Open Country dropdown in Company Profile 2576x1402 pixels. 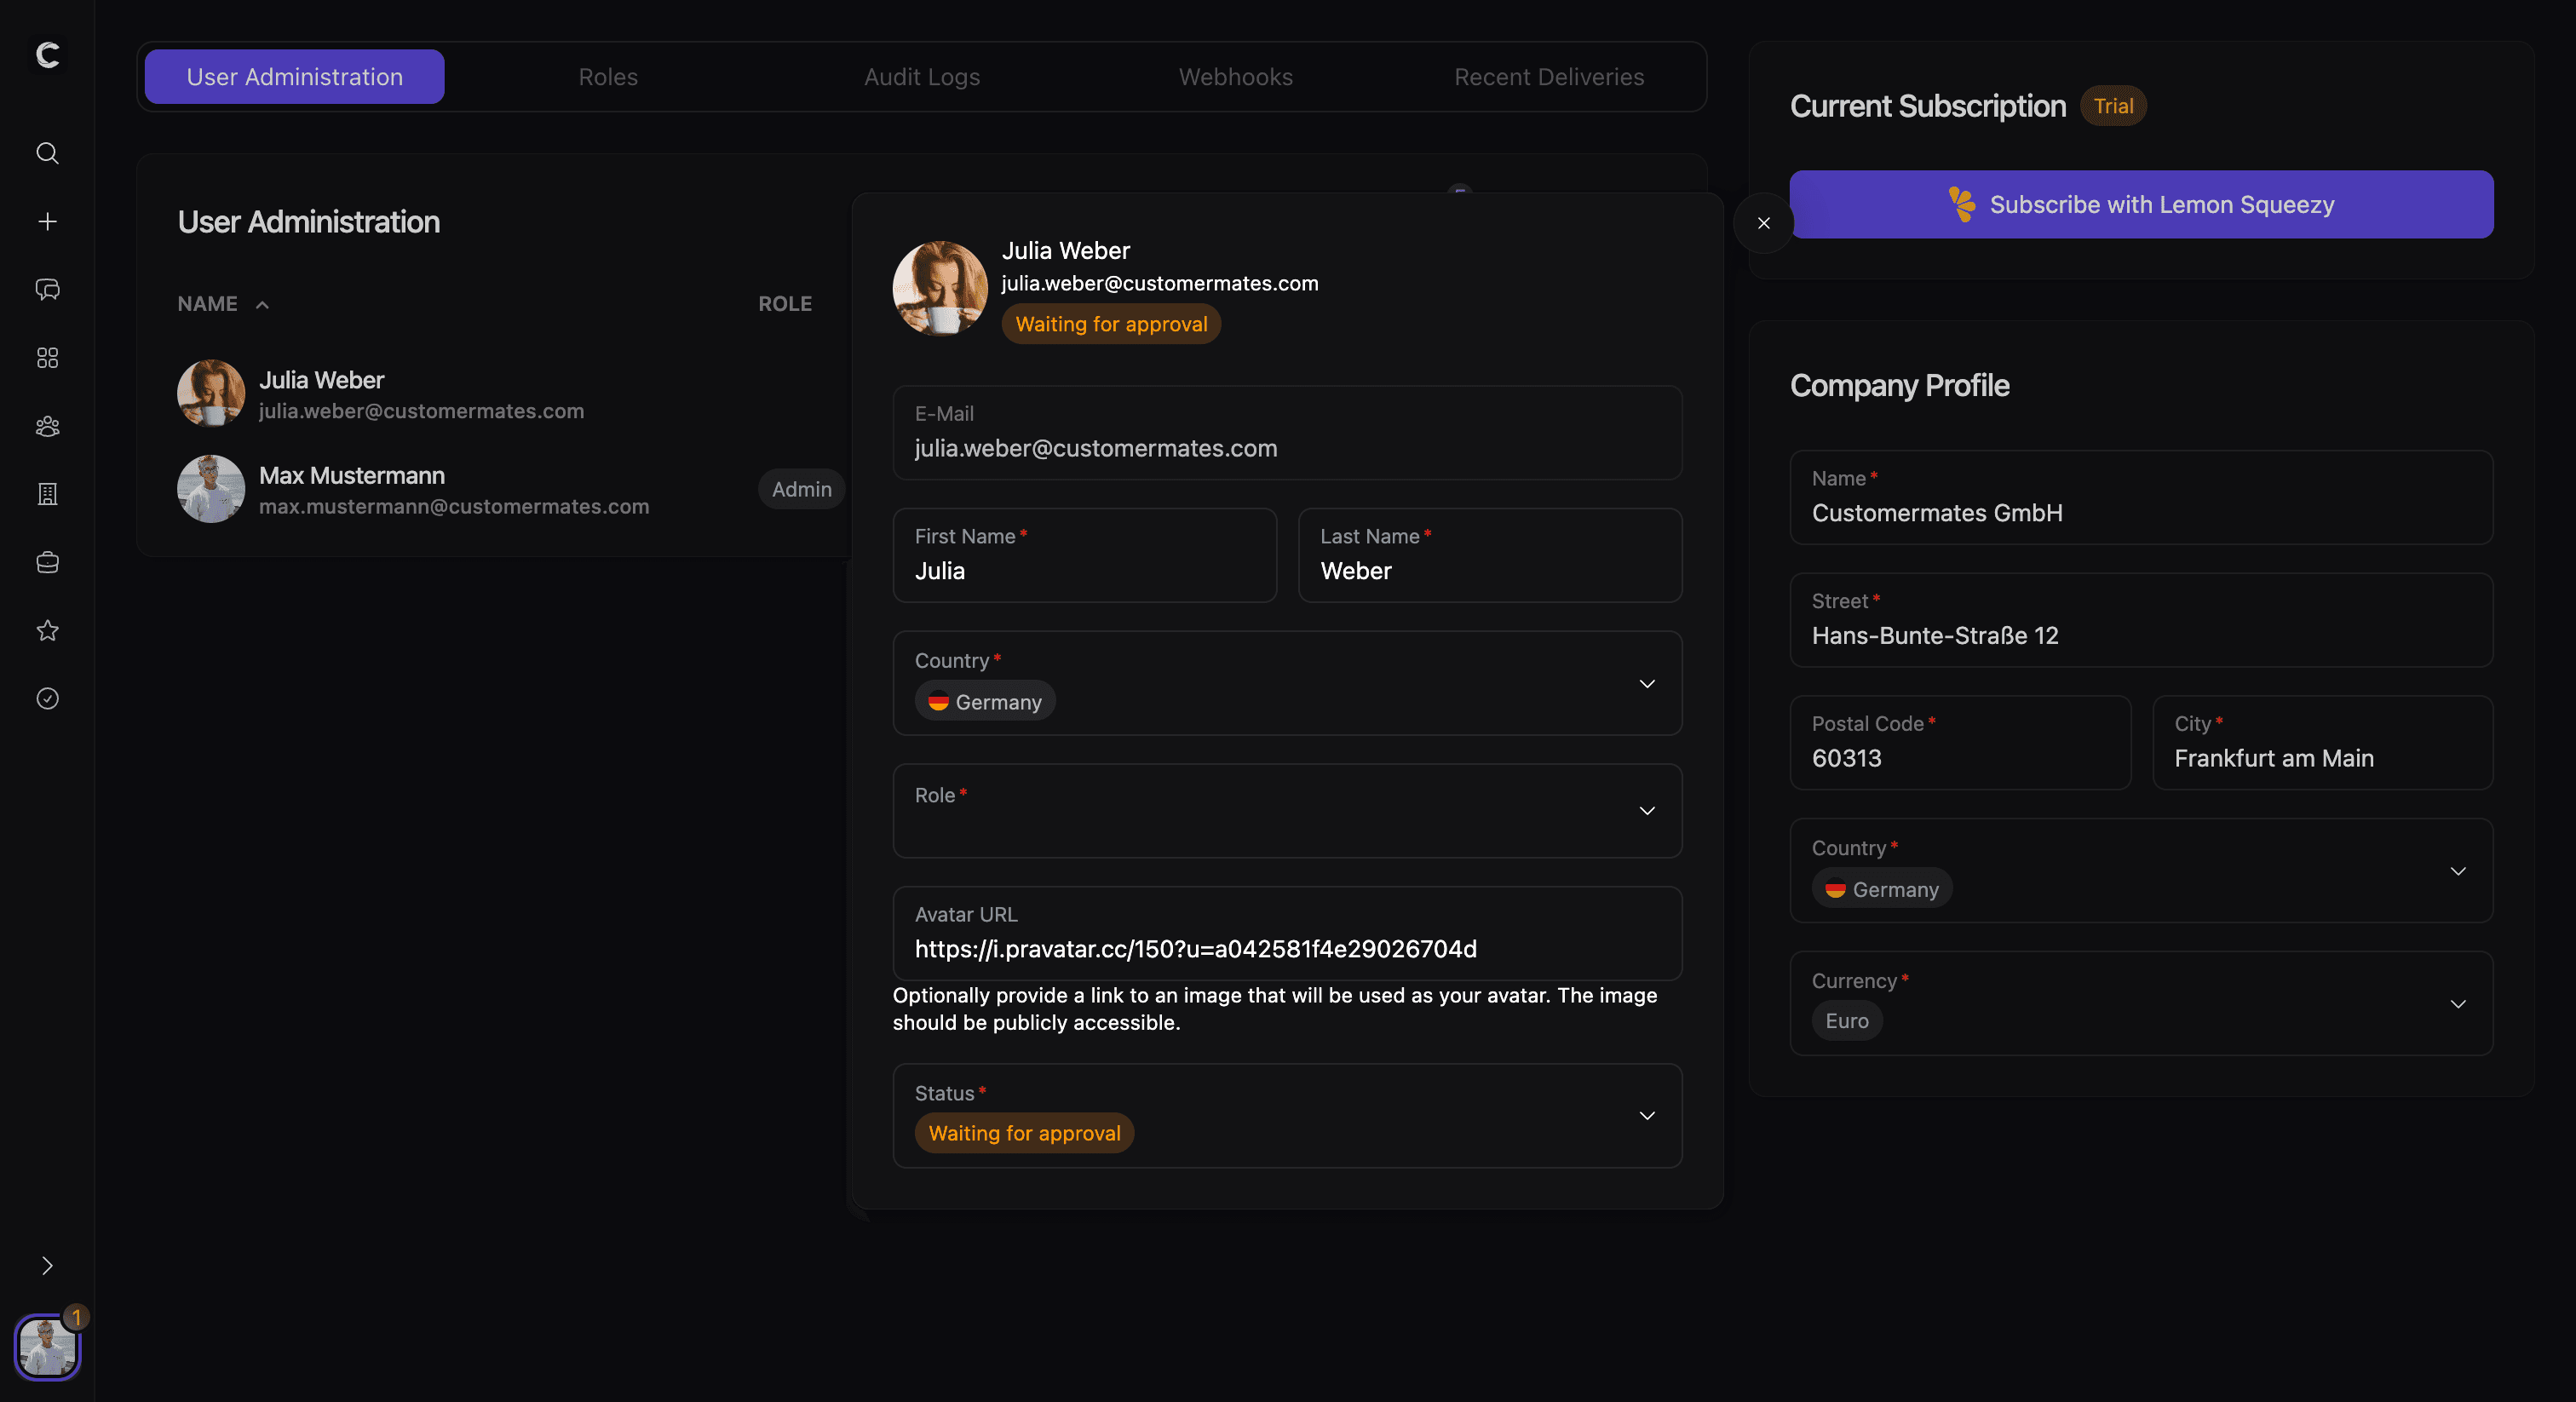click(2140, 871)
